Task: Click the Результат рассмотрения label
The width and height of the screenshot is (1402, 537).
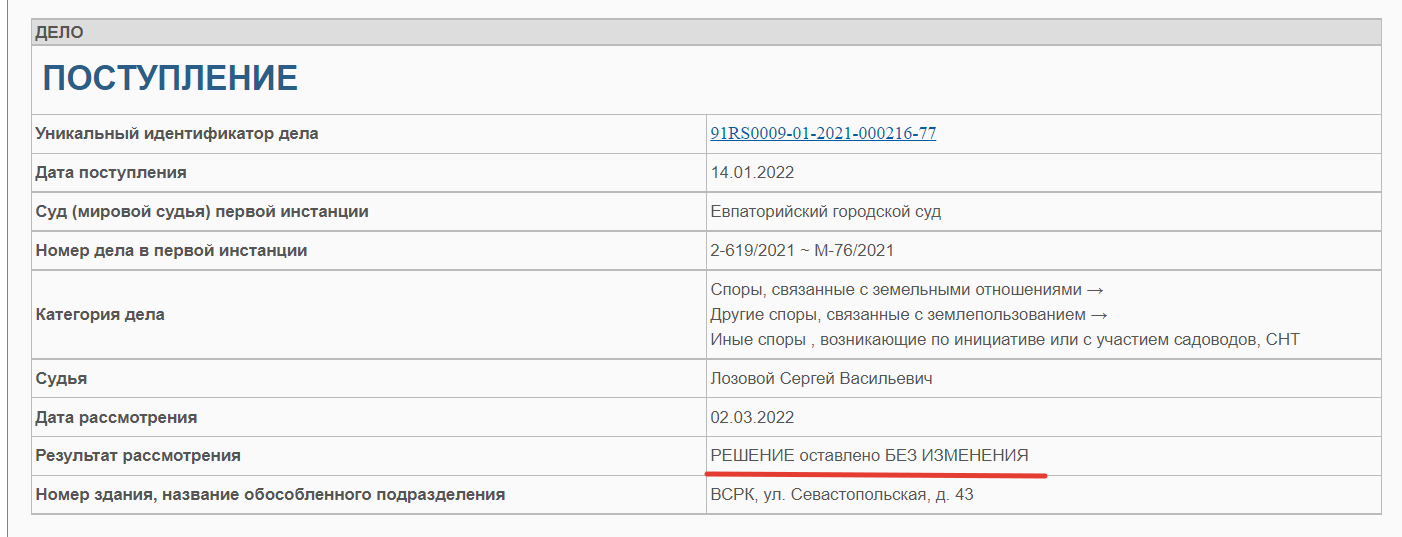Action: tap(138, 456)
